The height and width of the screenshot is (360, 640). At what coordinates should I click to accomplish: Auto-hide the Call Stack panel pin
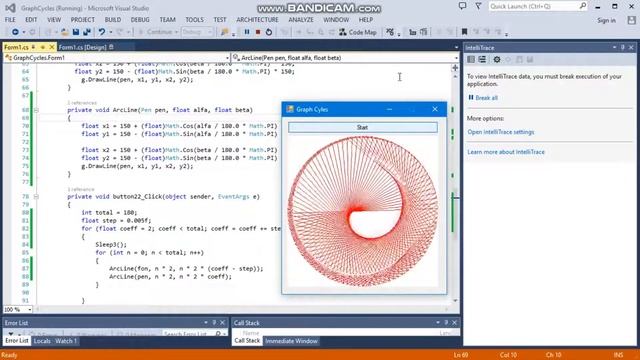click(x=446, y=322)
